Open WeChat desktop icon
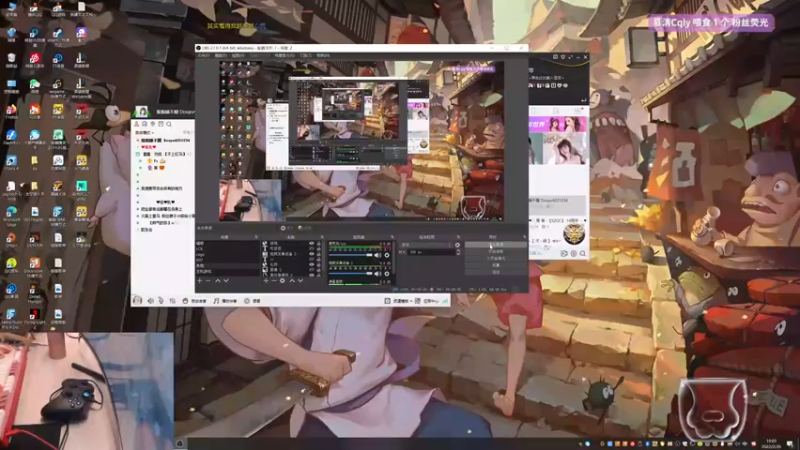Screen dimensions: 800x450 (35, 84)
